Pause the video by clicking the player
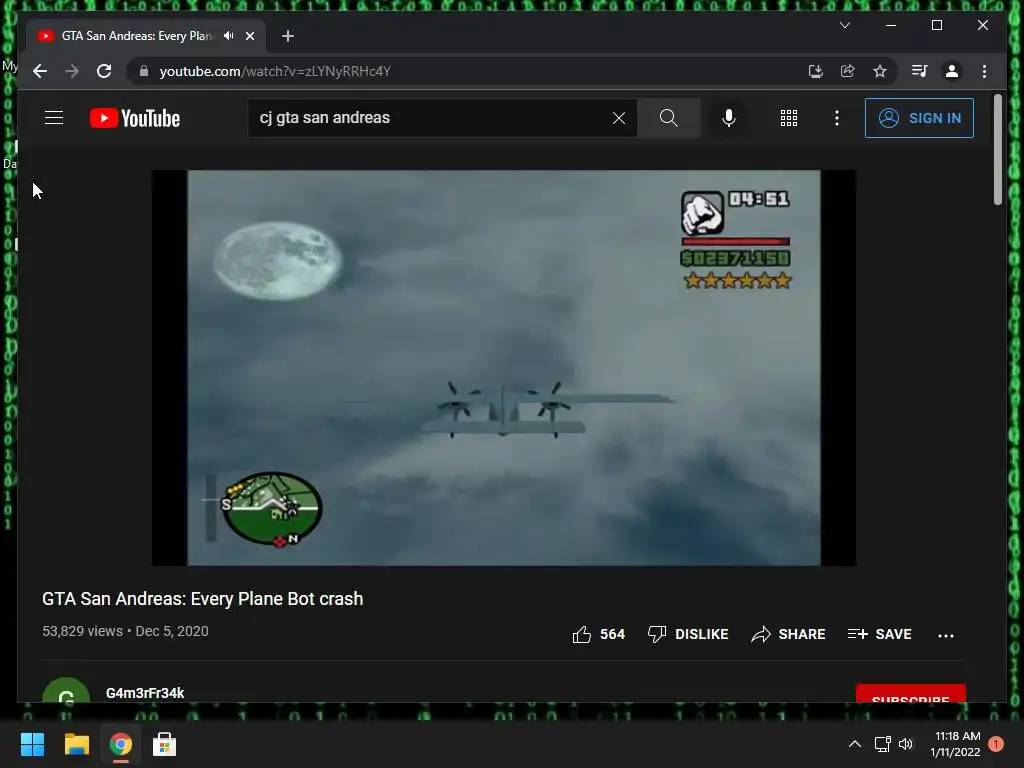Image resolution: width=1024 pixels, height=768 pixels. (504, 368)
